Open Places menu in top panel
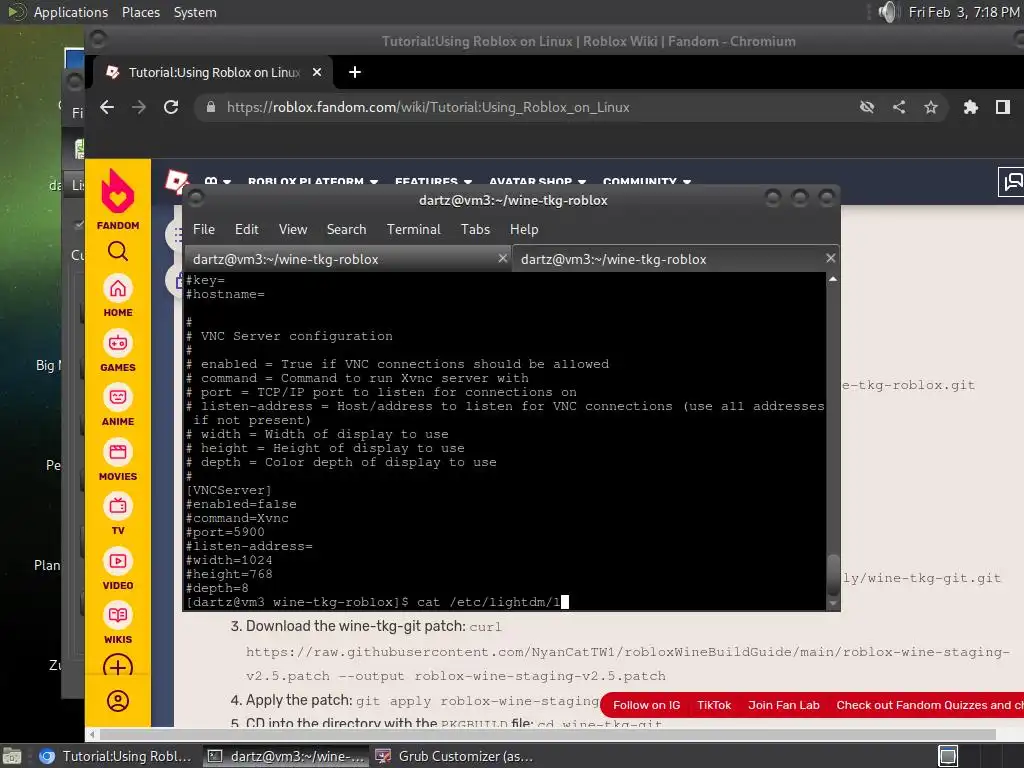The image size is (1024, 768). click(x=140, y=12)
